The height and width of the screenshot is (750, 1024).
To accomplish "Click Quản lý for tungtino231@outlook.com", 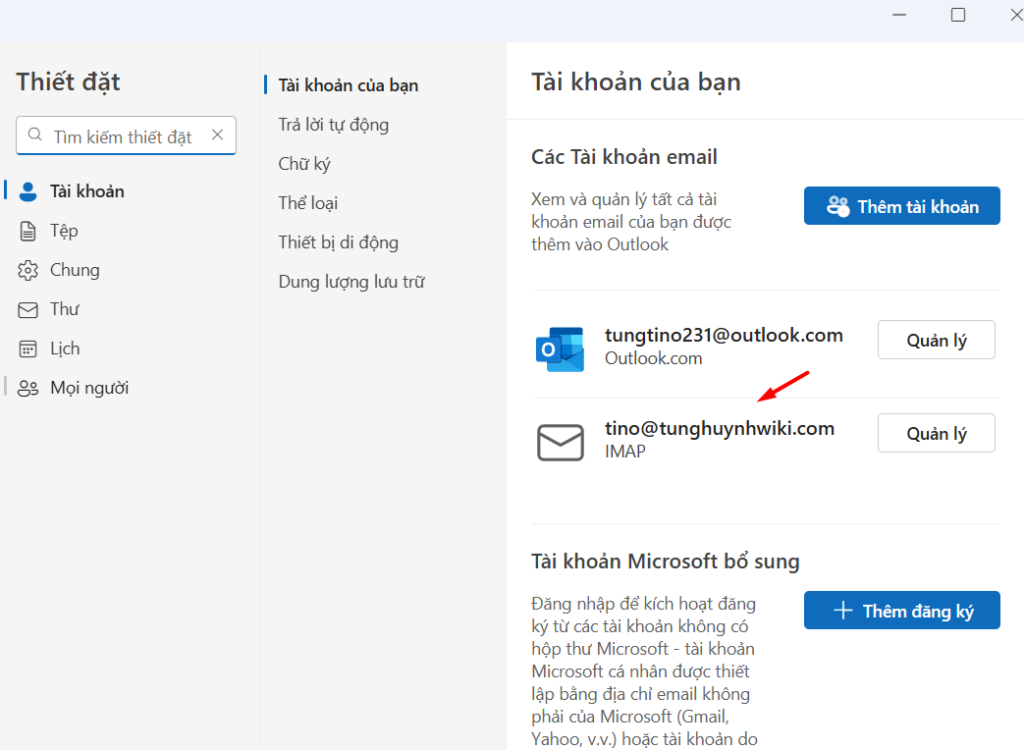I will pyautogui.click(x=936, y=340).
